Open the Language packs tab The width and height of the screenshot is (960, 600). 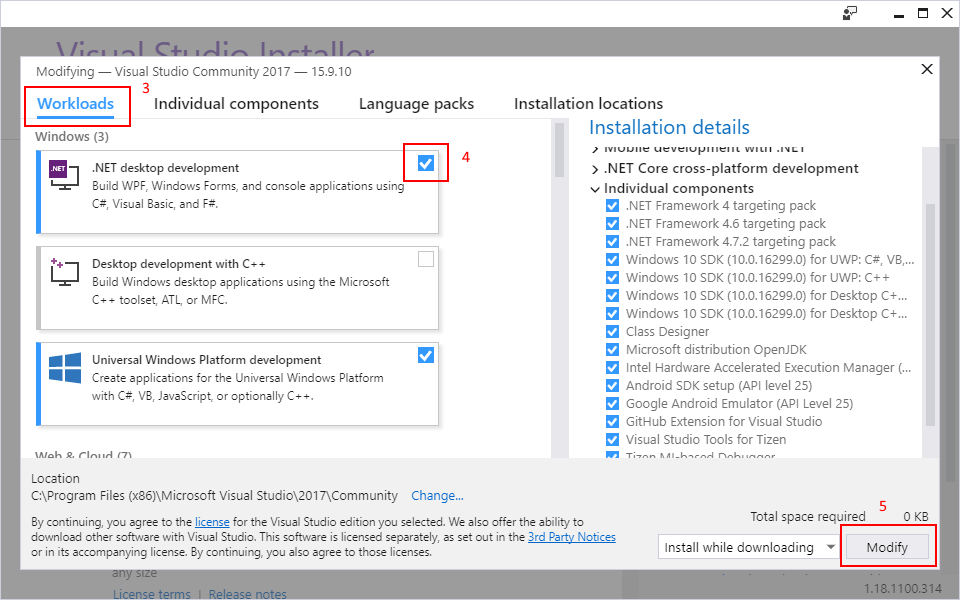[416, 103]
